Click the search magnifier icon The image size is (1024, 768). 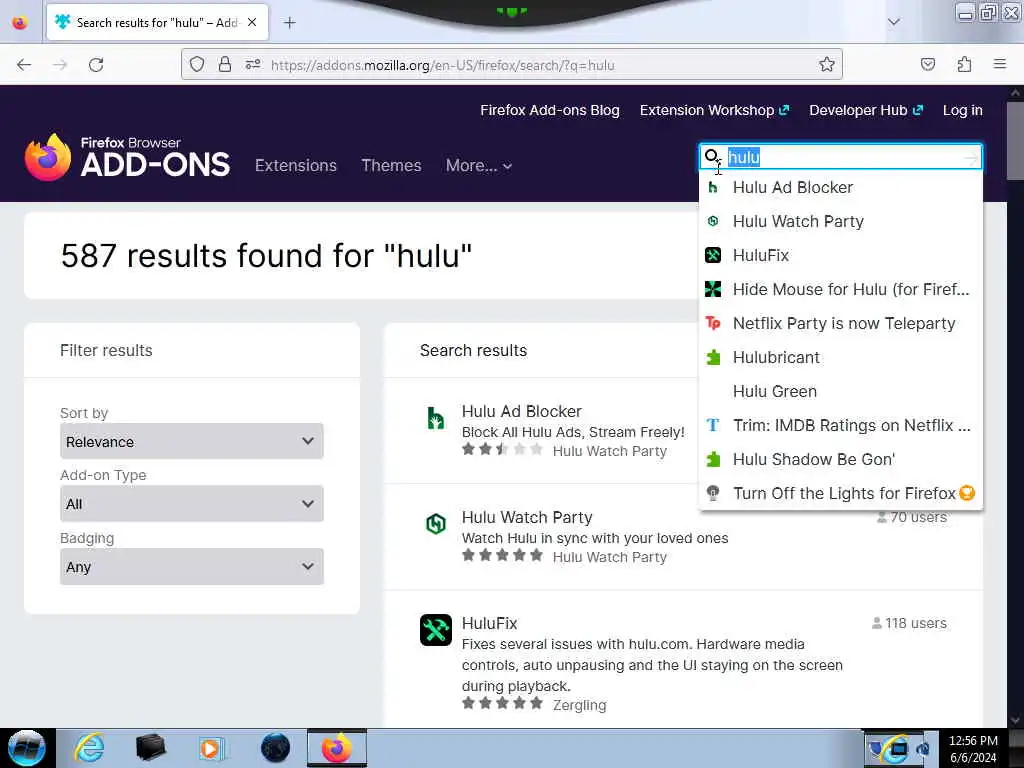tap(712, 157)
